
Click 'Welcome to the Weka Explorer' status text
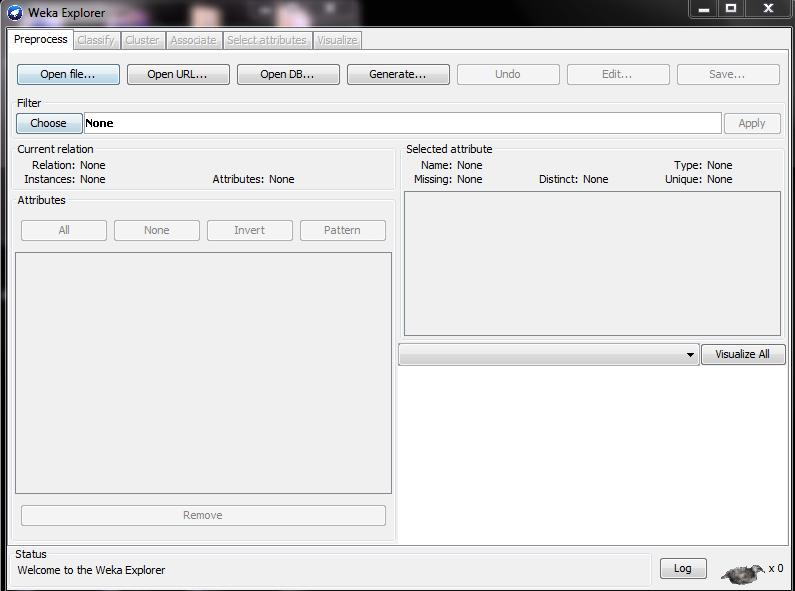91,570
